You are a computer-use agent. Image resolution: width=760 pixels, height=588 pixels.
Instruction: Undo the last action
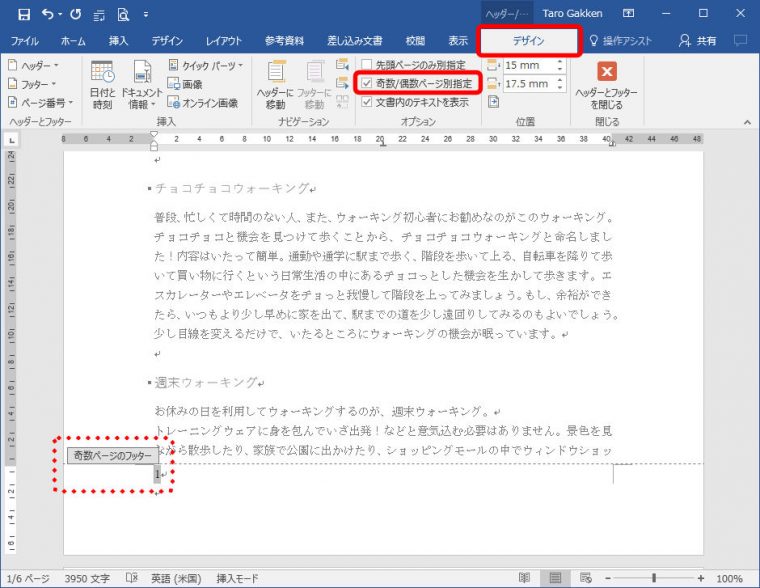tap(48, 14)
